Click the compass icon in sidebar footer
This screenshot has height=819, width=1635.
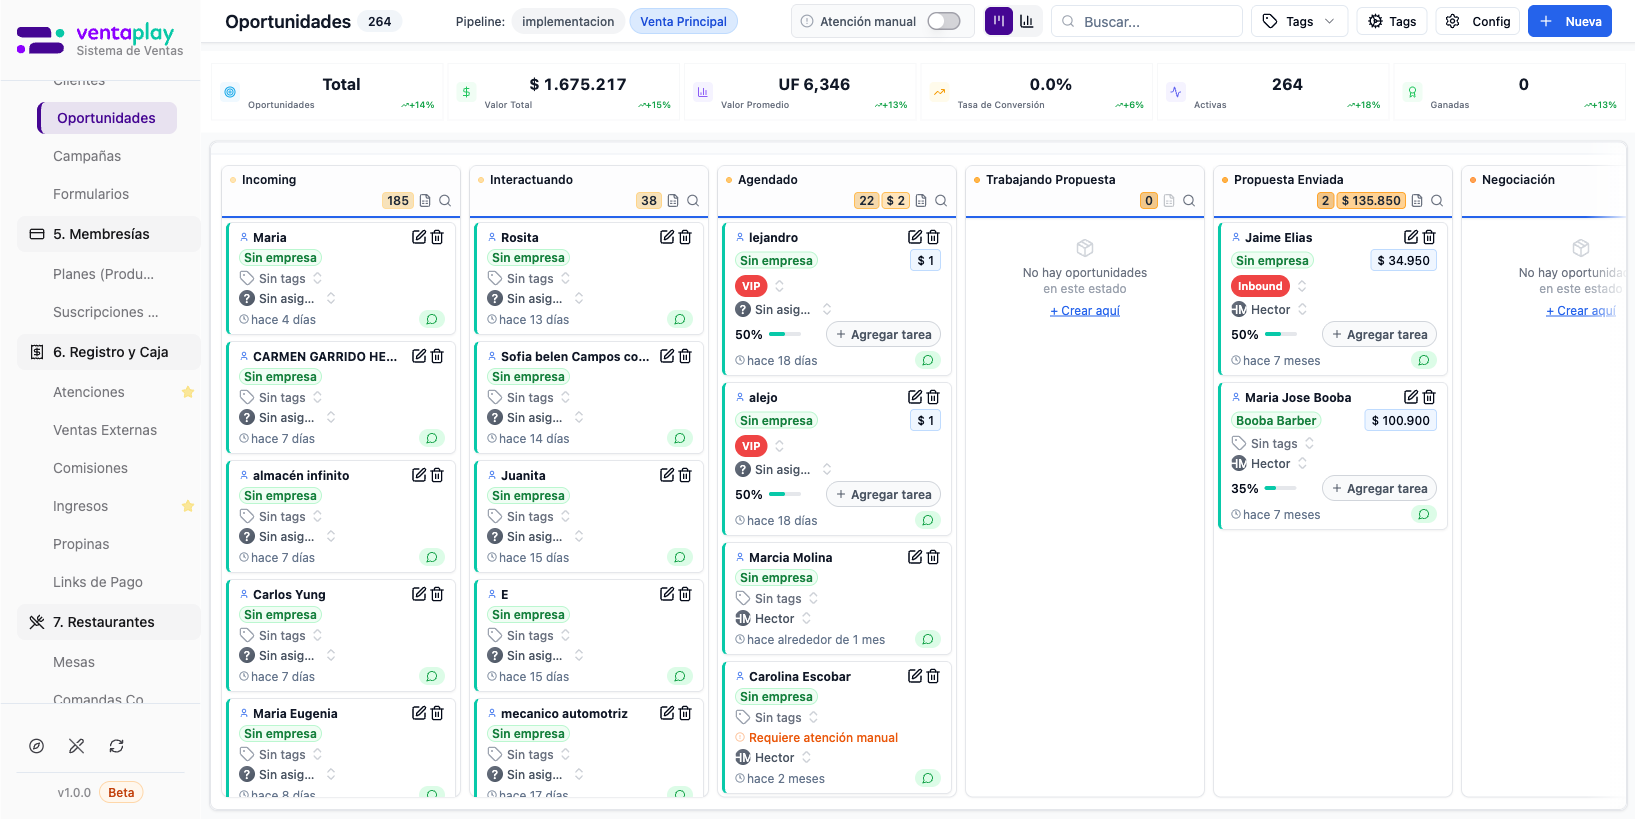click(x=37, y=746)
